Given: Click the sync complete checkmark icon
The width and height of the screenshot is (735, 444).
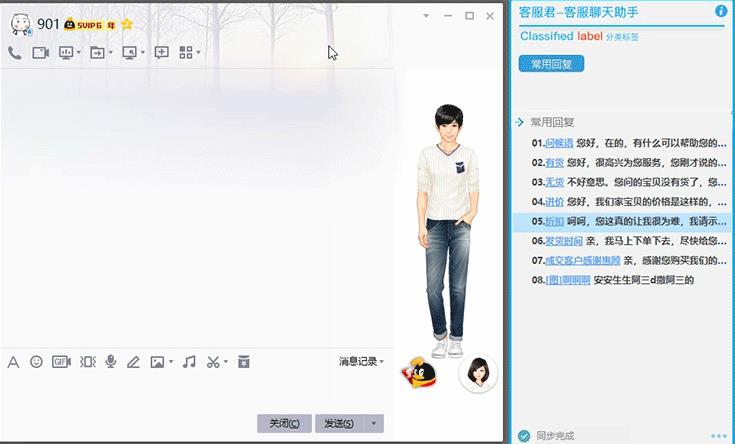Looking at the screenshot, I should tap(524, 436).
